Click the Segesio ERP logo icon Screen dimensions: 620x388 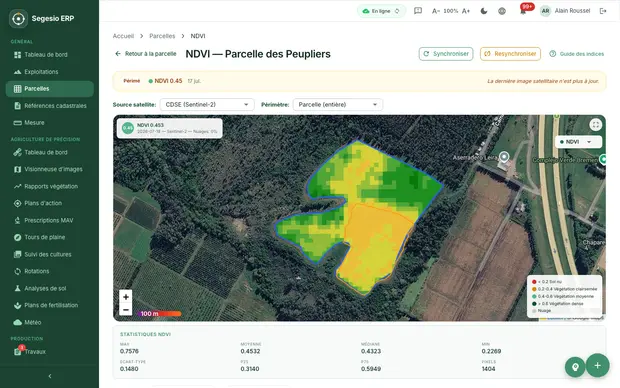[x=18, y=19]
